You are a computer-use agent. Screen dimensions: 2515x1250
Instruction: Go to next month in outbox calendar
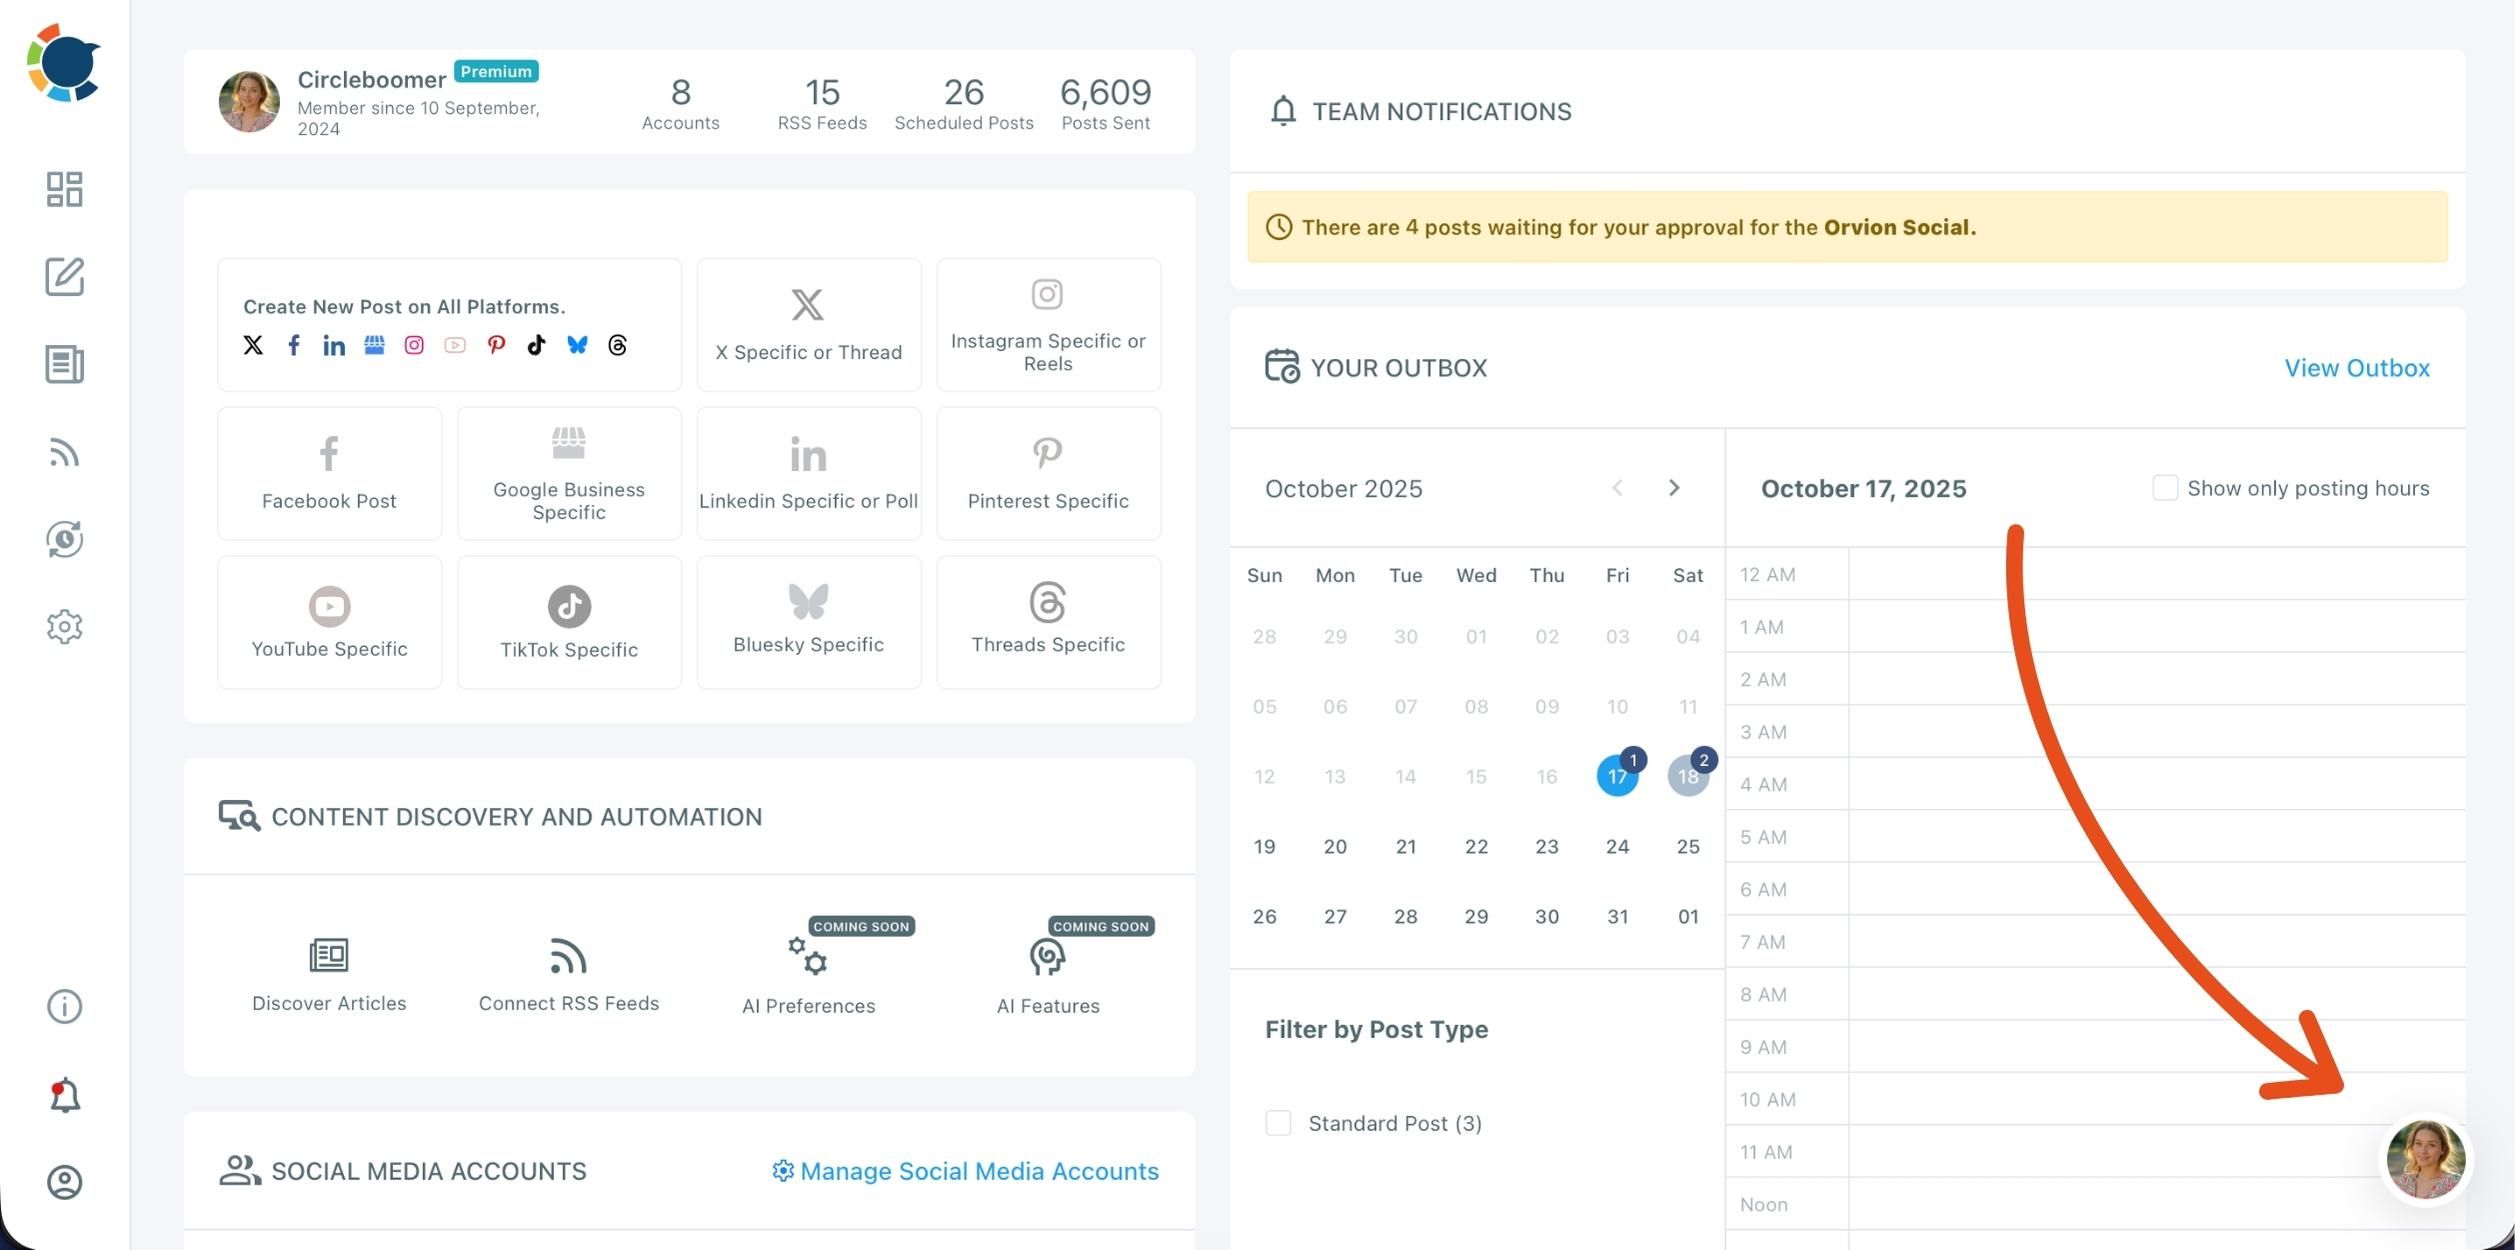coord(1674,488)
